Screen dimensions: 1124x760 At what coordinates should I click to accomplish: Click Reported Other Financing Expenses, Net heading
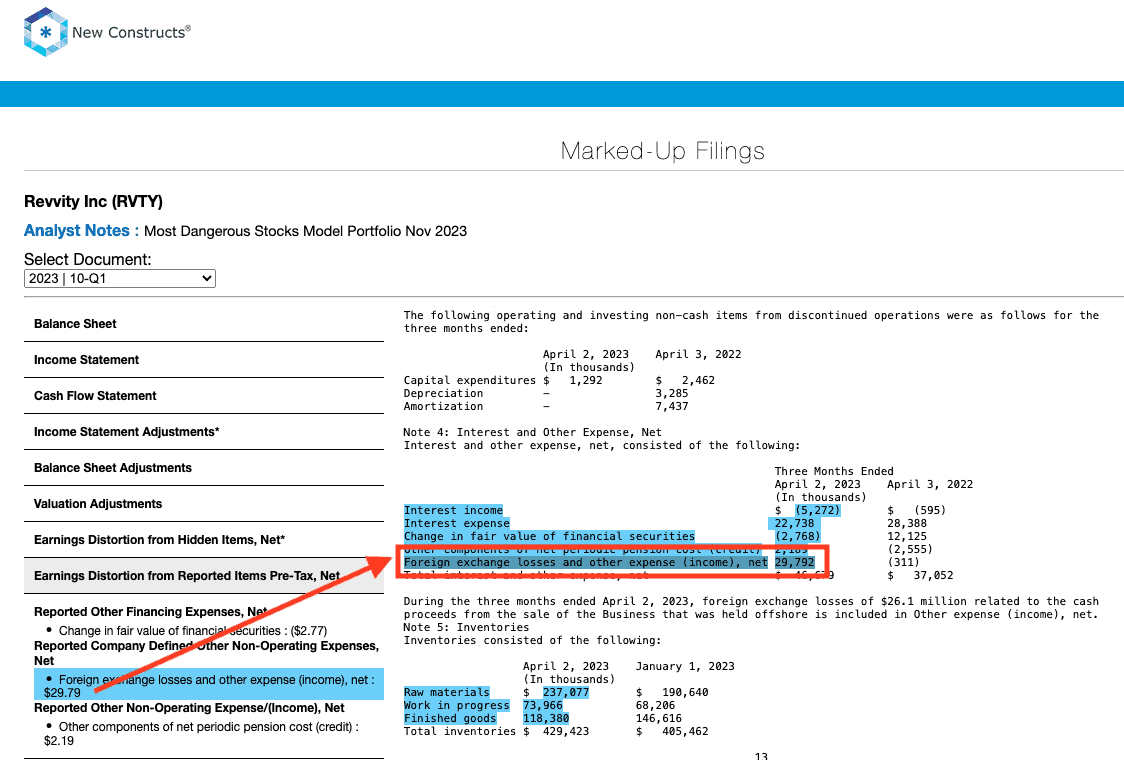pyautogui.click(x=151, y=612)
